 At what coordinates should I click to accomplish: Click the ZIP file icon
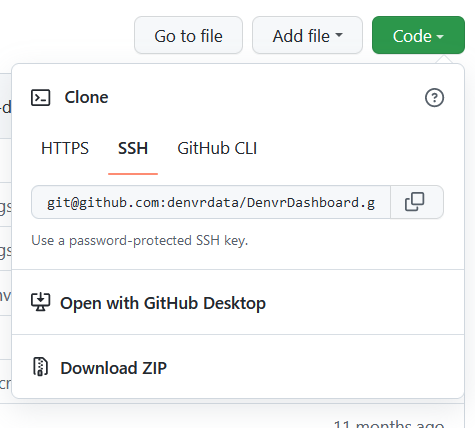tap(41, 367)
